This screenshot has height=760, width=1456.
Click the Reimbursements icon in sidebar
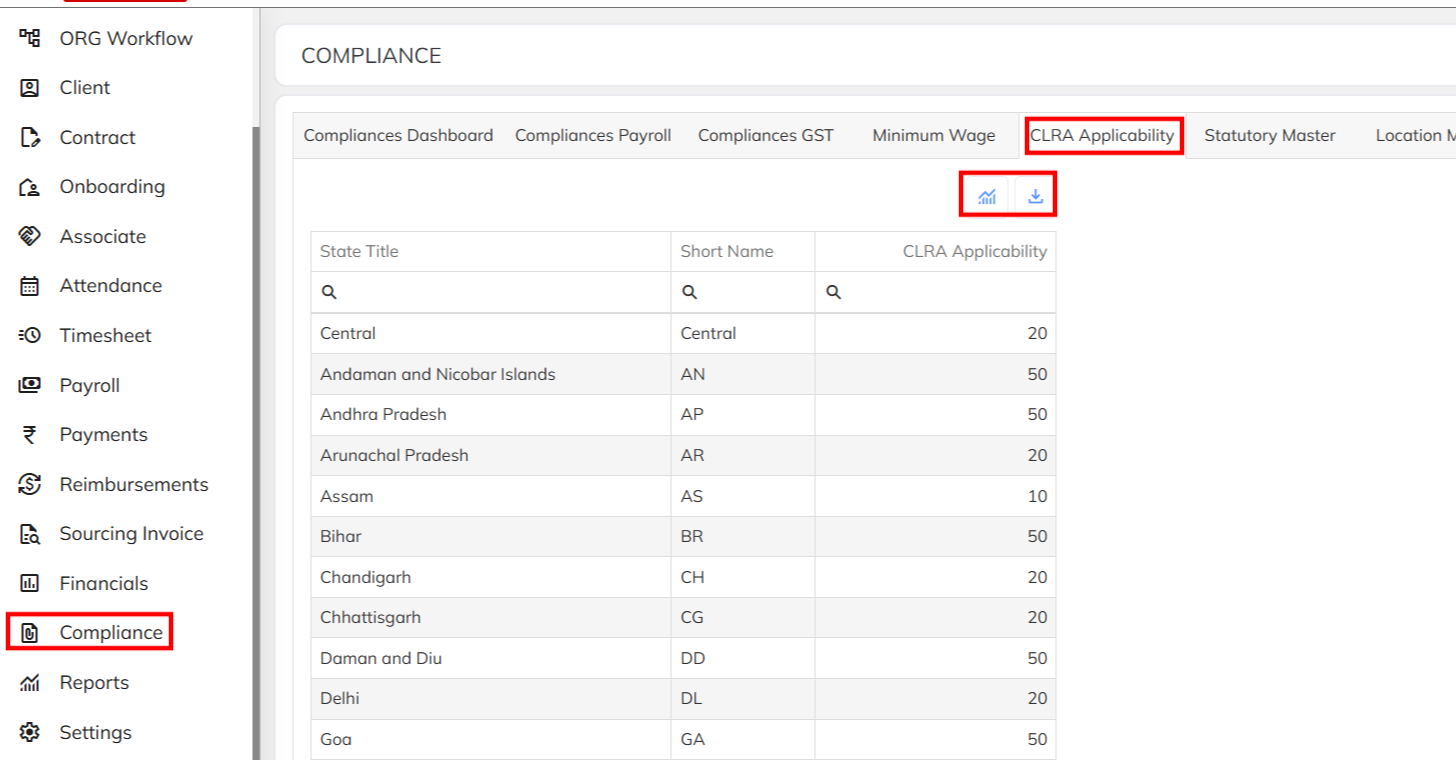click(30, 484)
